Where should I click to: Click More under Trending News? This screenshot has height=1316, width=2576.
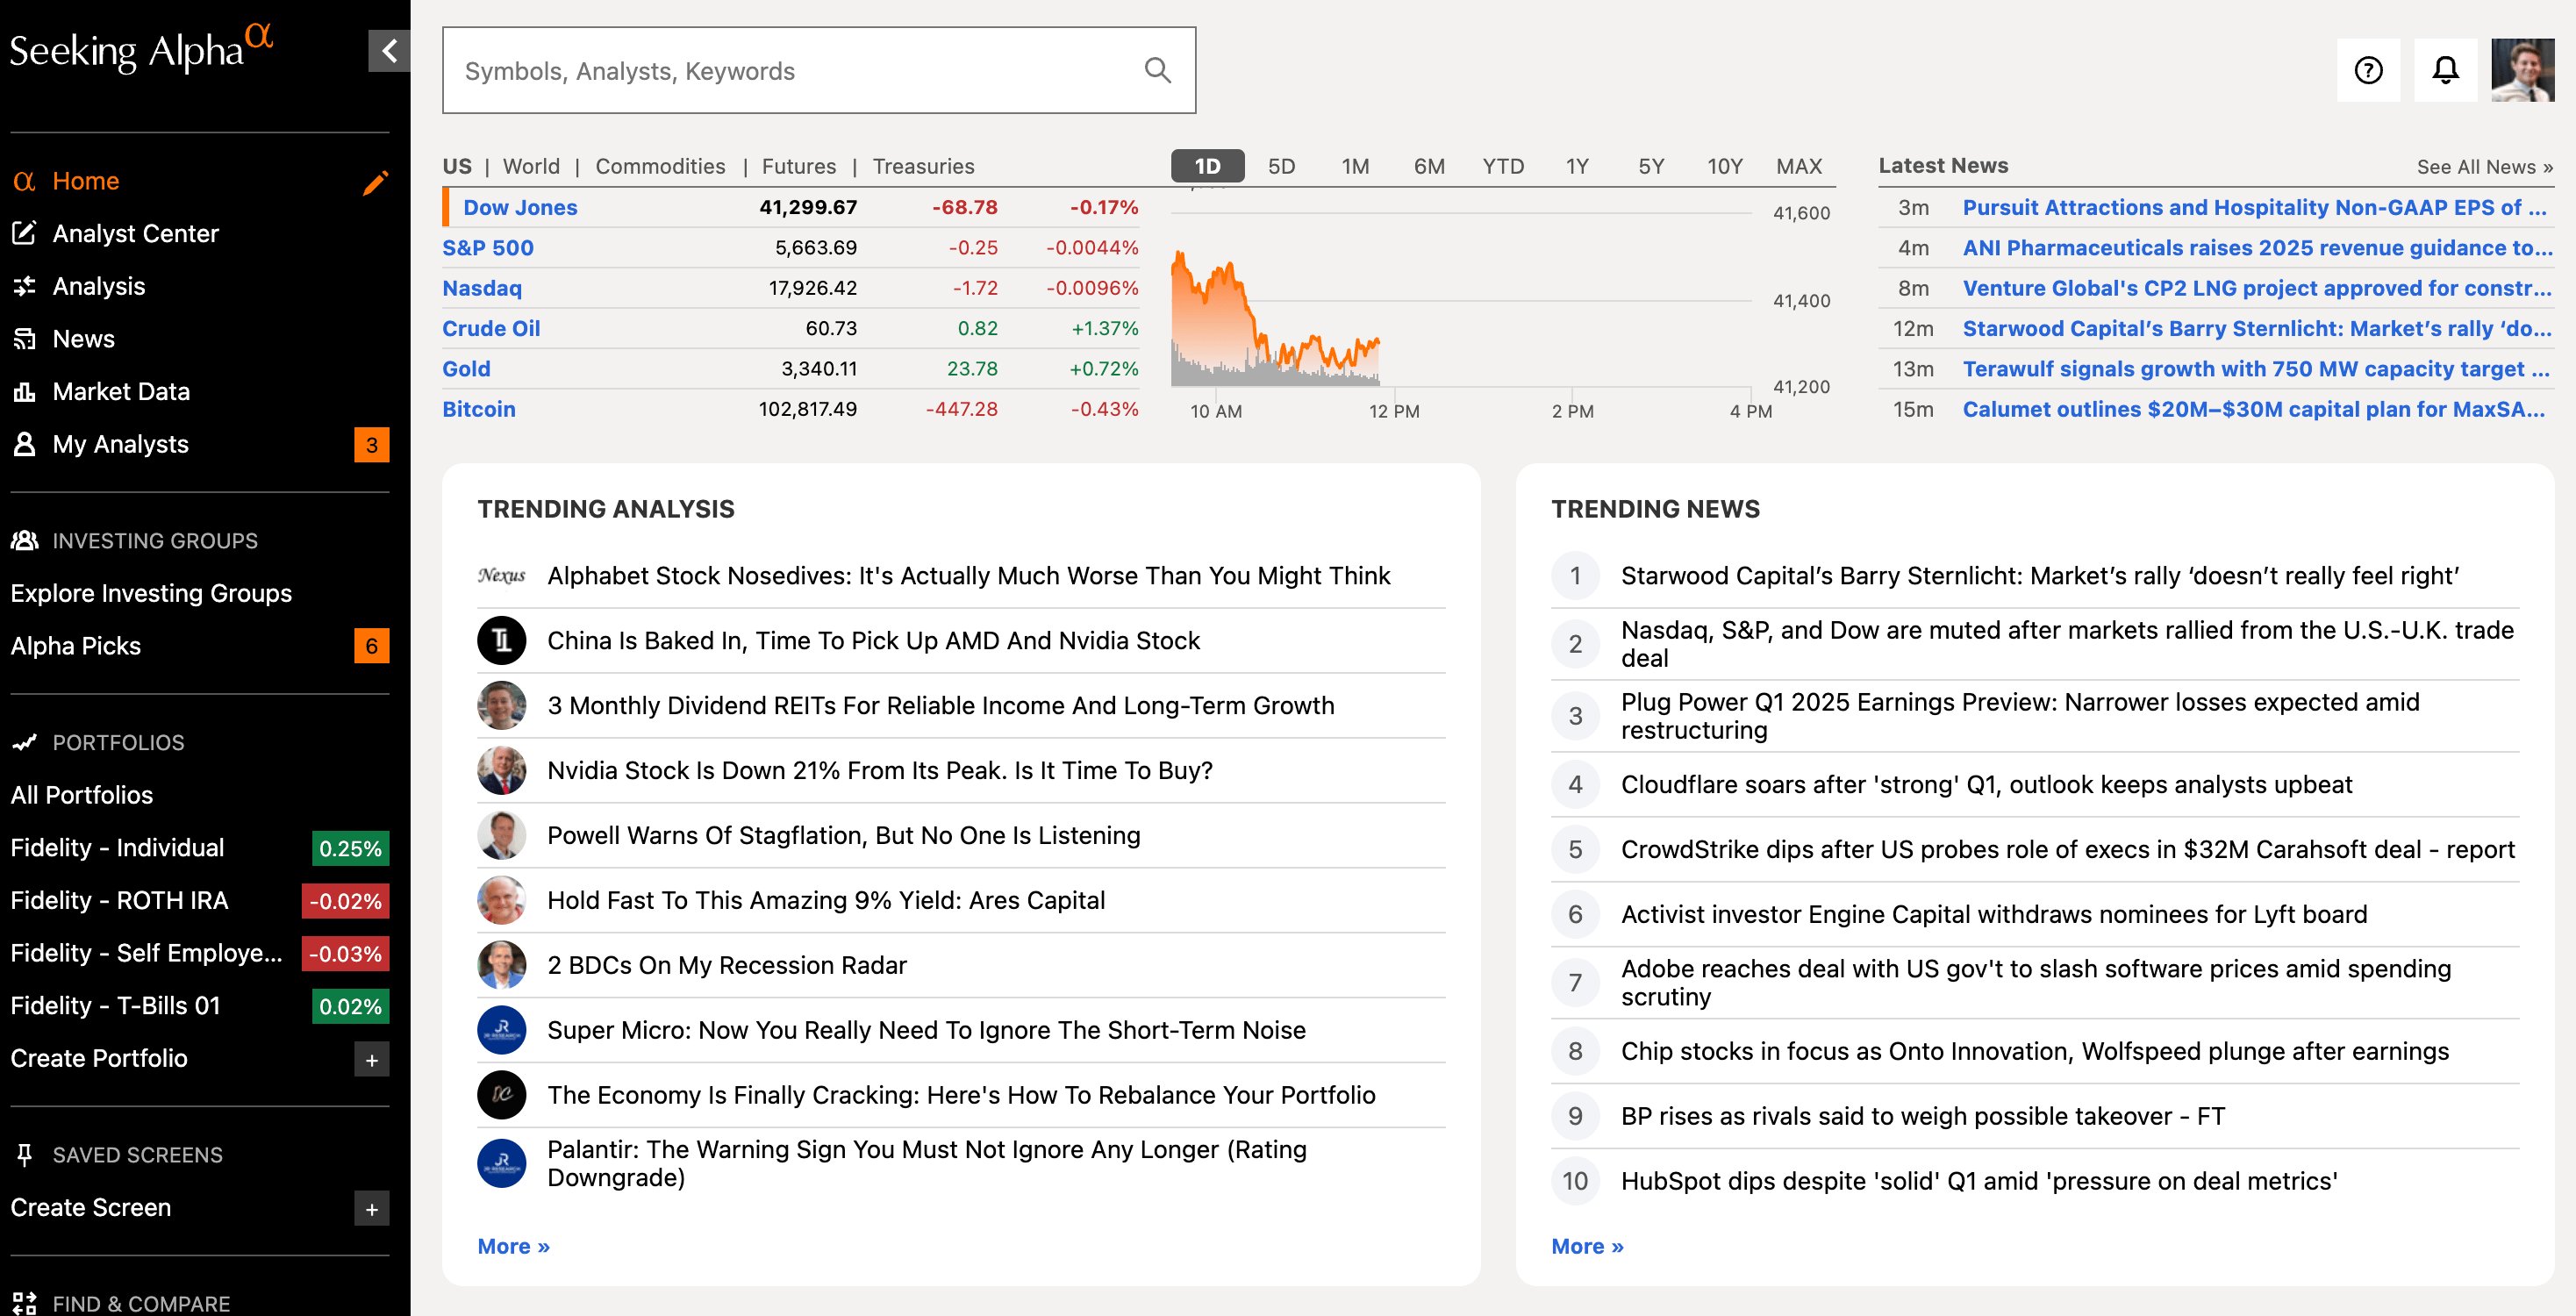pos(1587,1246)
